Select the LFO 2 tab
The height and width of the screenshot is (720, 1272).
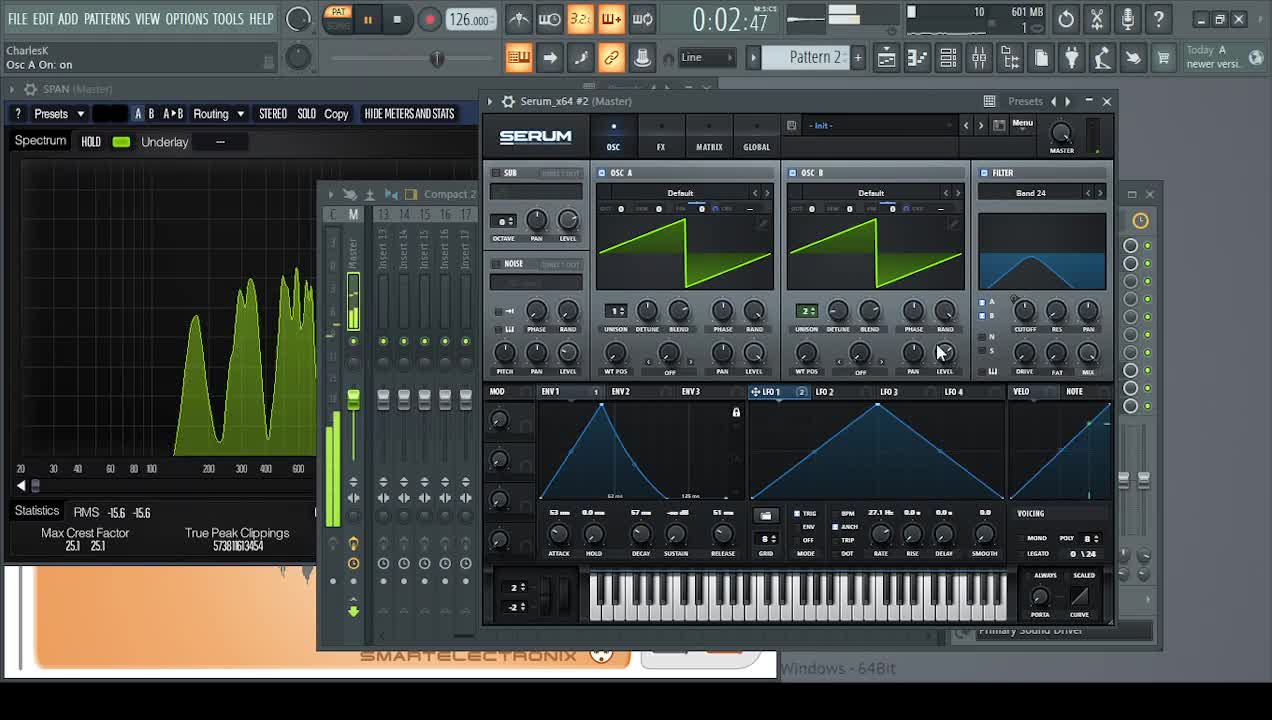[x=825, y=392]
